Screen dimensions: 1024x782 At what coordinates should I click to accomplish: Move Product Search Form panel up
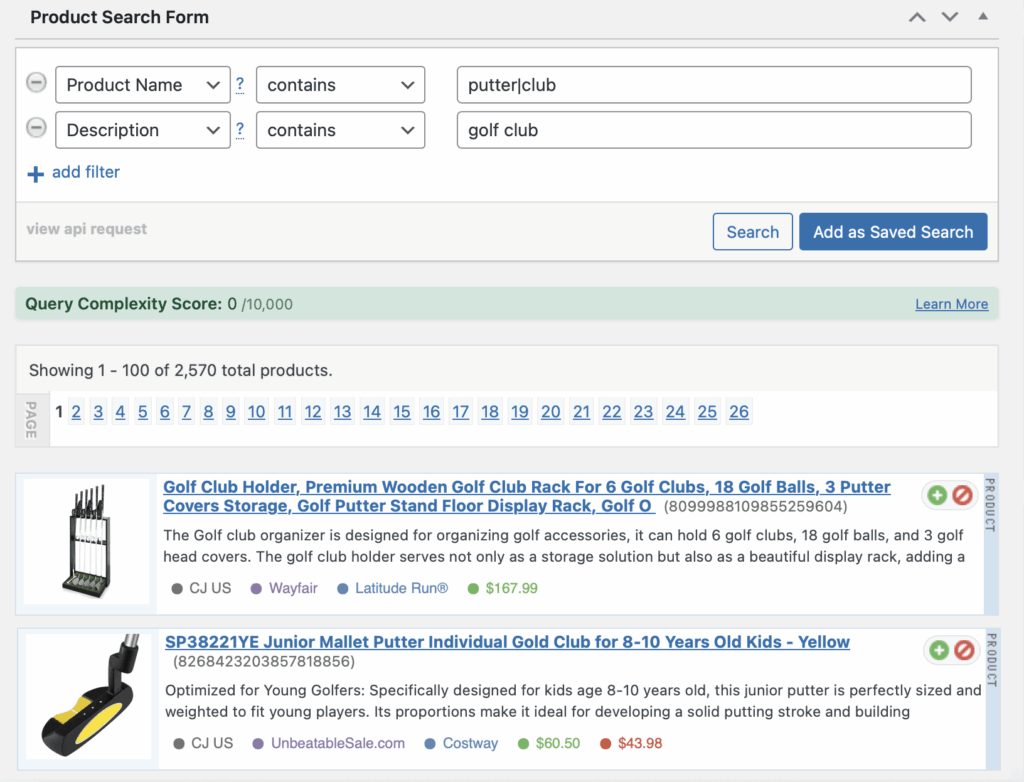917,17
